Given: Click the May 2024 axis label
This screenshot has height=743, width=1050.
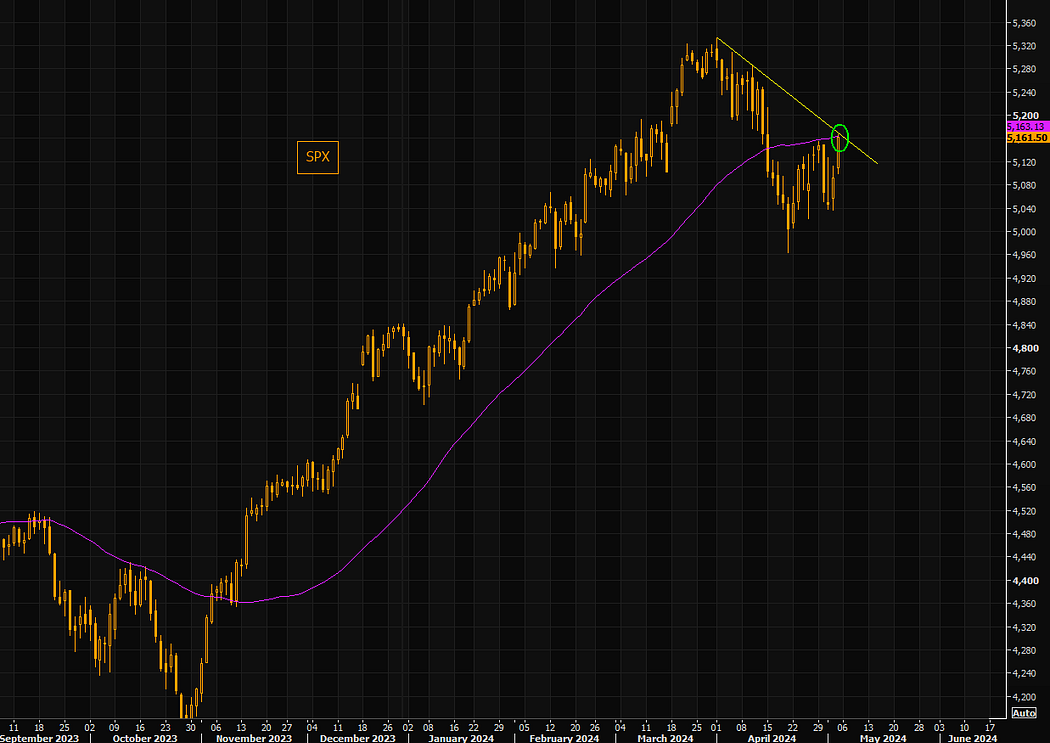Looking at the screenshot, I should [884, 738].
